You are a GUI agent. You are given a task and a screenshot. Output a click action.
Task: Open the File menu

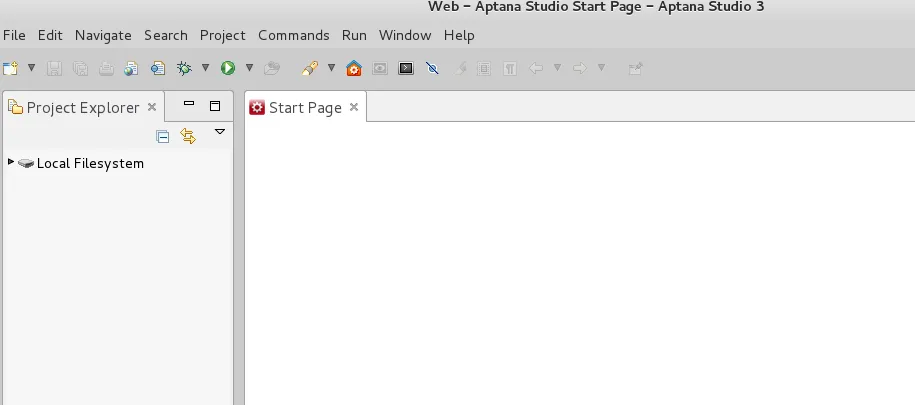(14, 35)
